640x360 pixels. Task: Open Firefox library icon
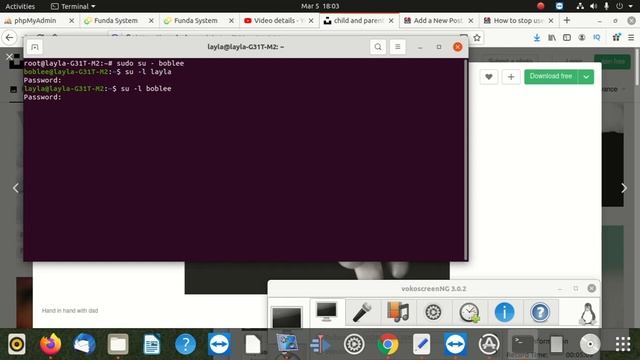coord(552,38)
